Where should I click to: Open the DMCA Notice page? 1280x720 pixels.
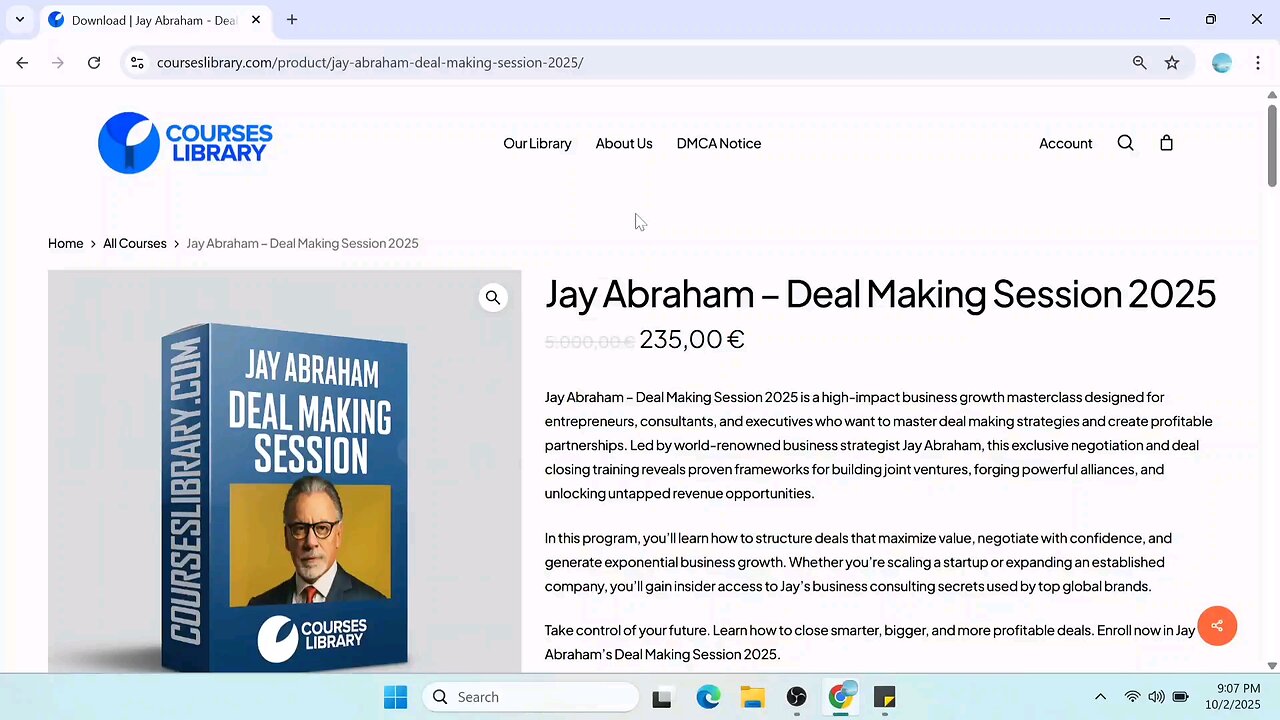coord(719,143)
